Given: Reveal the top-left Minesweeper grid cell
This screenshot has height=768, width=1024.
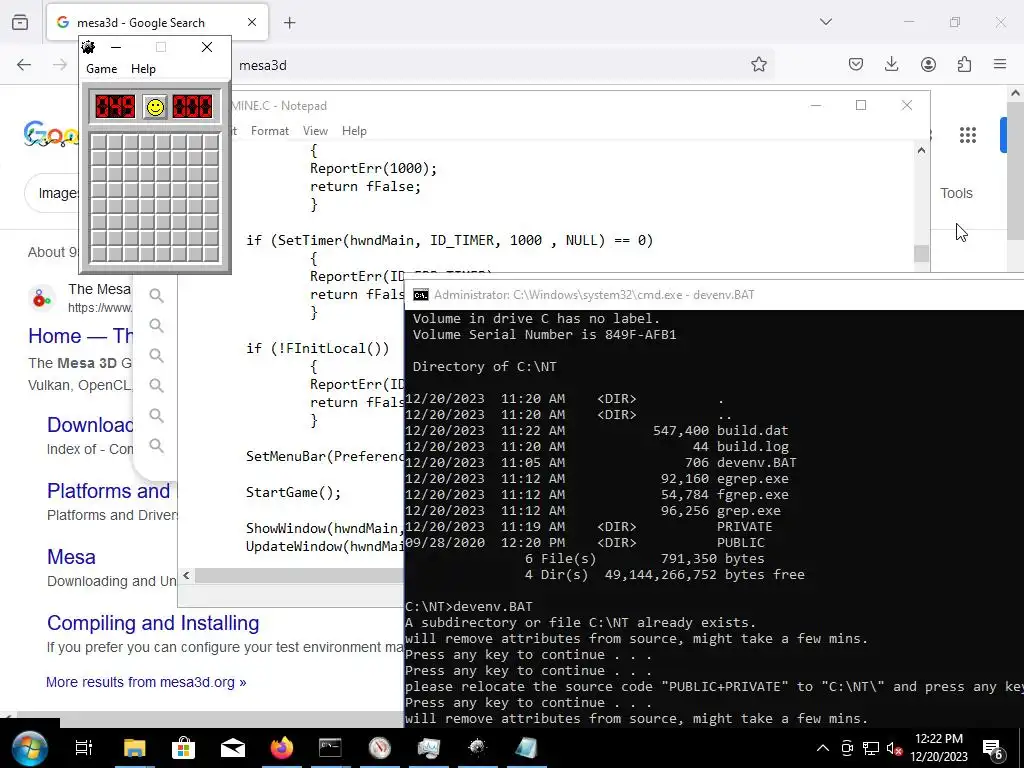Looking at the screenshot, I should point(99,142).
